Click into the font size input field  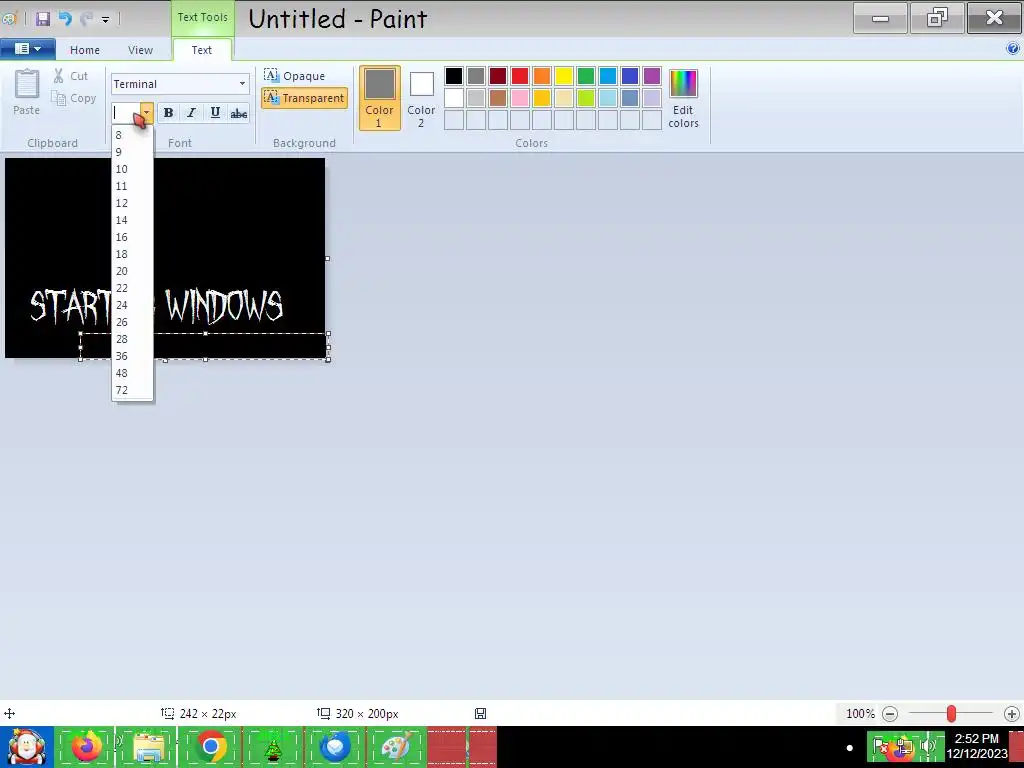[x=125, y=112]
